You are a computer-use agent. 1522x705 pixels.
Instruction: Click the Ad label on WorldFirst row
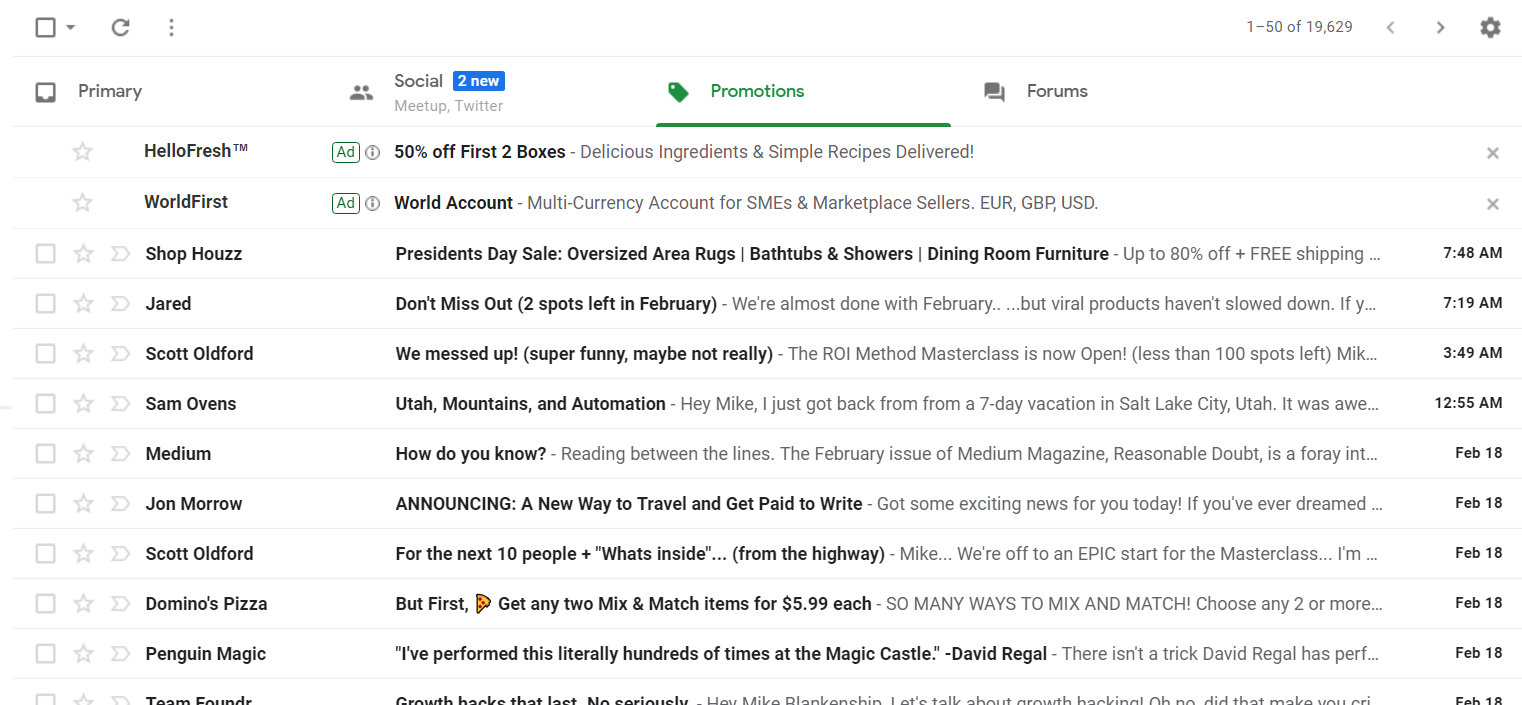[346, 203]
